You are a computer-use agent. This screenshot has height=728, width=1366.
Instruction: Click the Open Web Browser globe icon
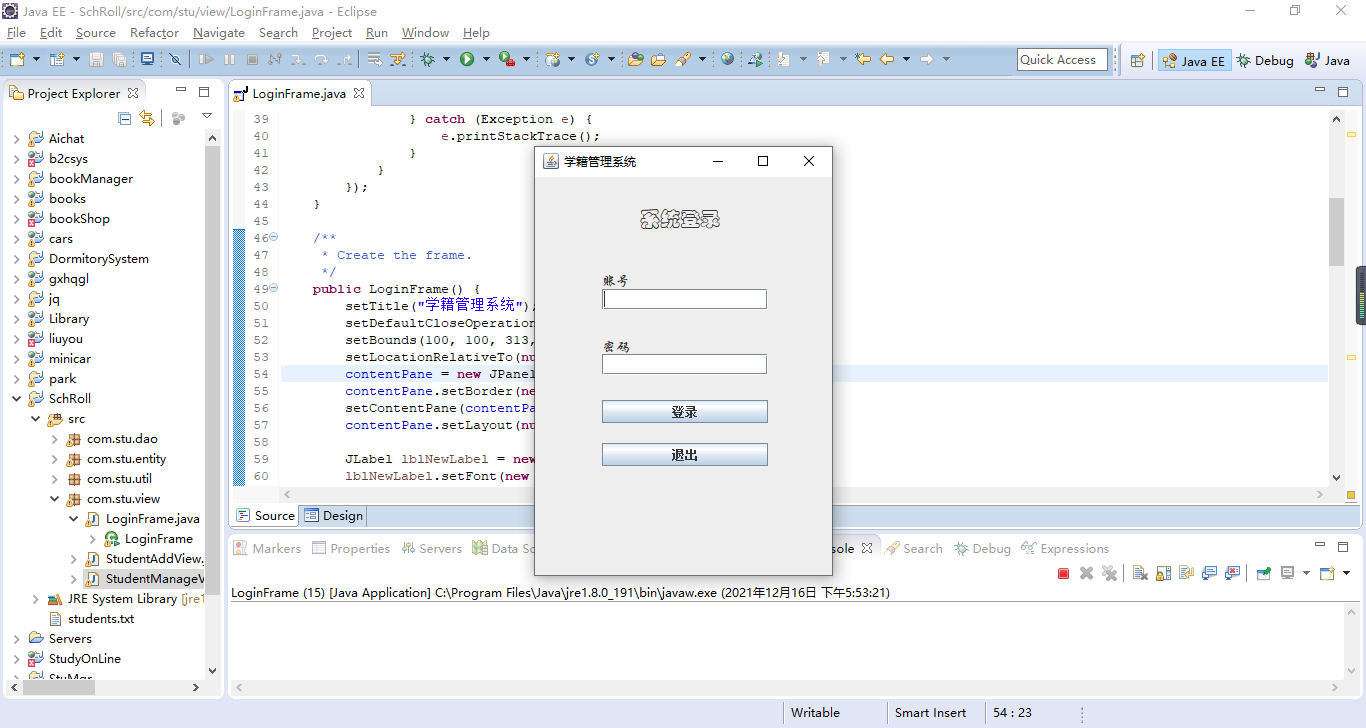click(727, 60)
